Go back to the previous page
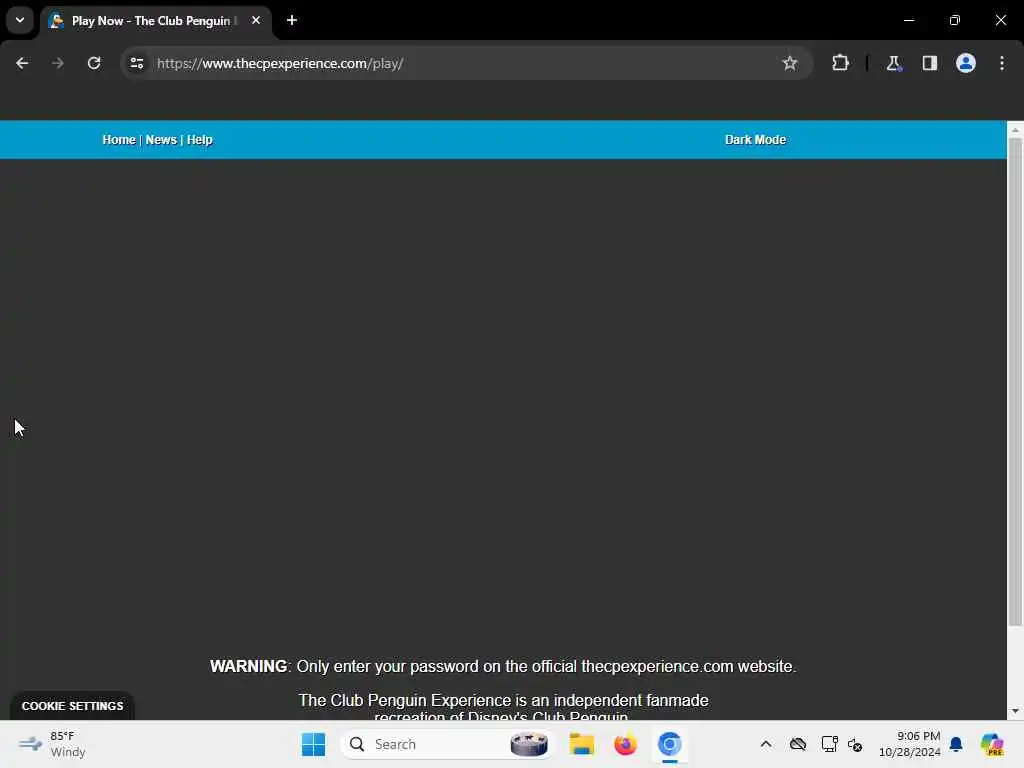1024x768 pixels. point(22,63)
